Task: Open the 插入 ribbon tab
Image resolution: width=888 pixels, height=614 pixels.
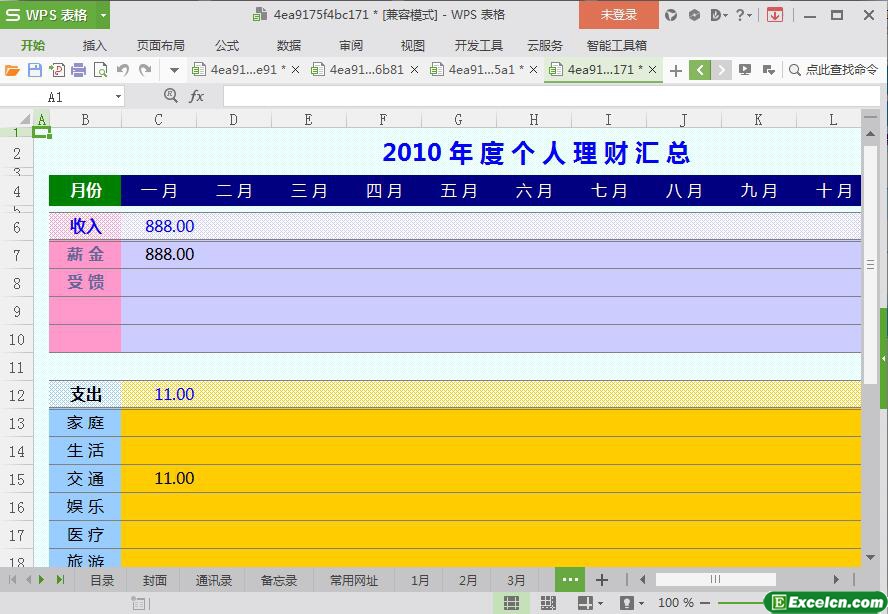Action: point(94,45)
